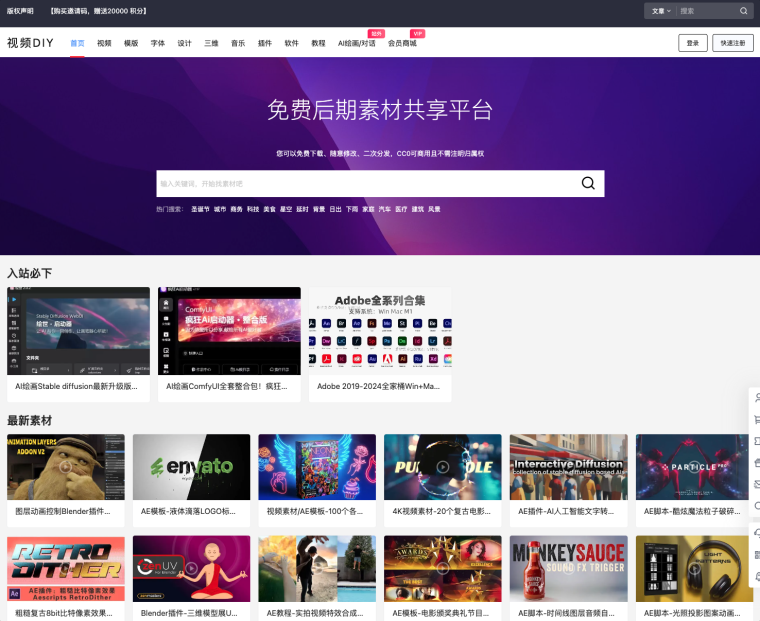Click the 快速注册 button
This screenshot has height=621, width=760.
pos(732,43)
